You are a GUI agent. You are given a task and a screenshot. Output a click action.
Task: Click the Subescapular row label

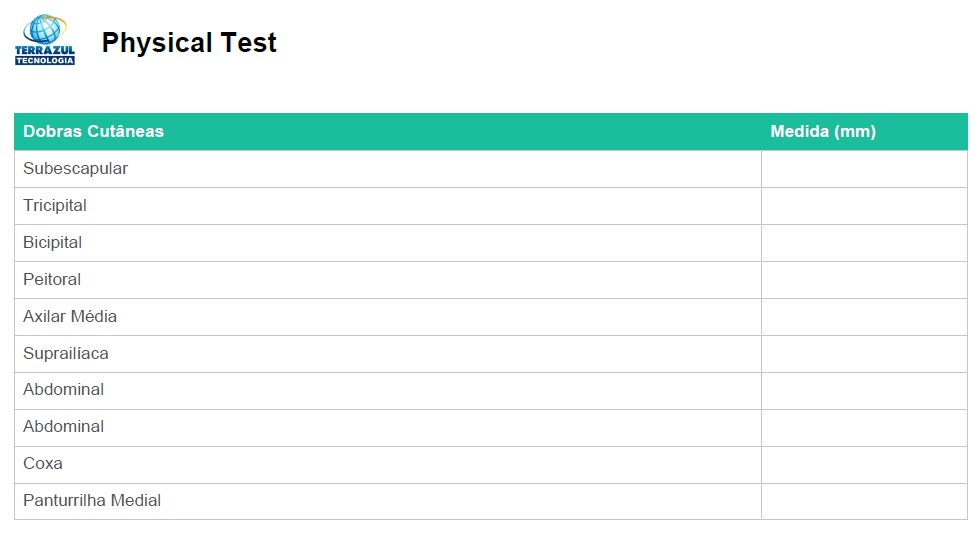[76, 169]
